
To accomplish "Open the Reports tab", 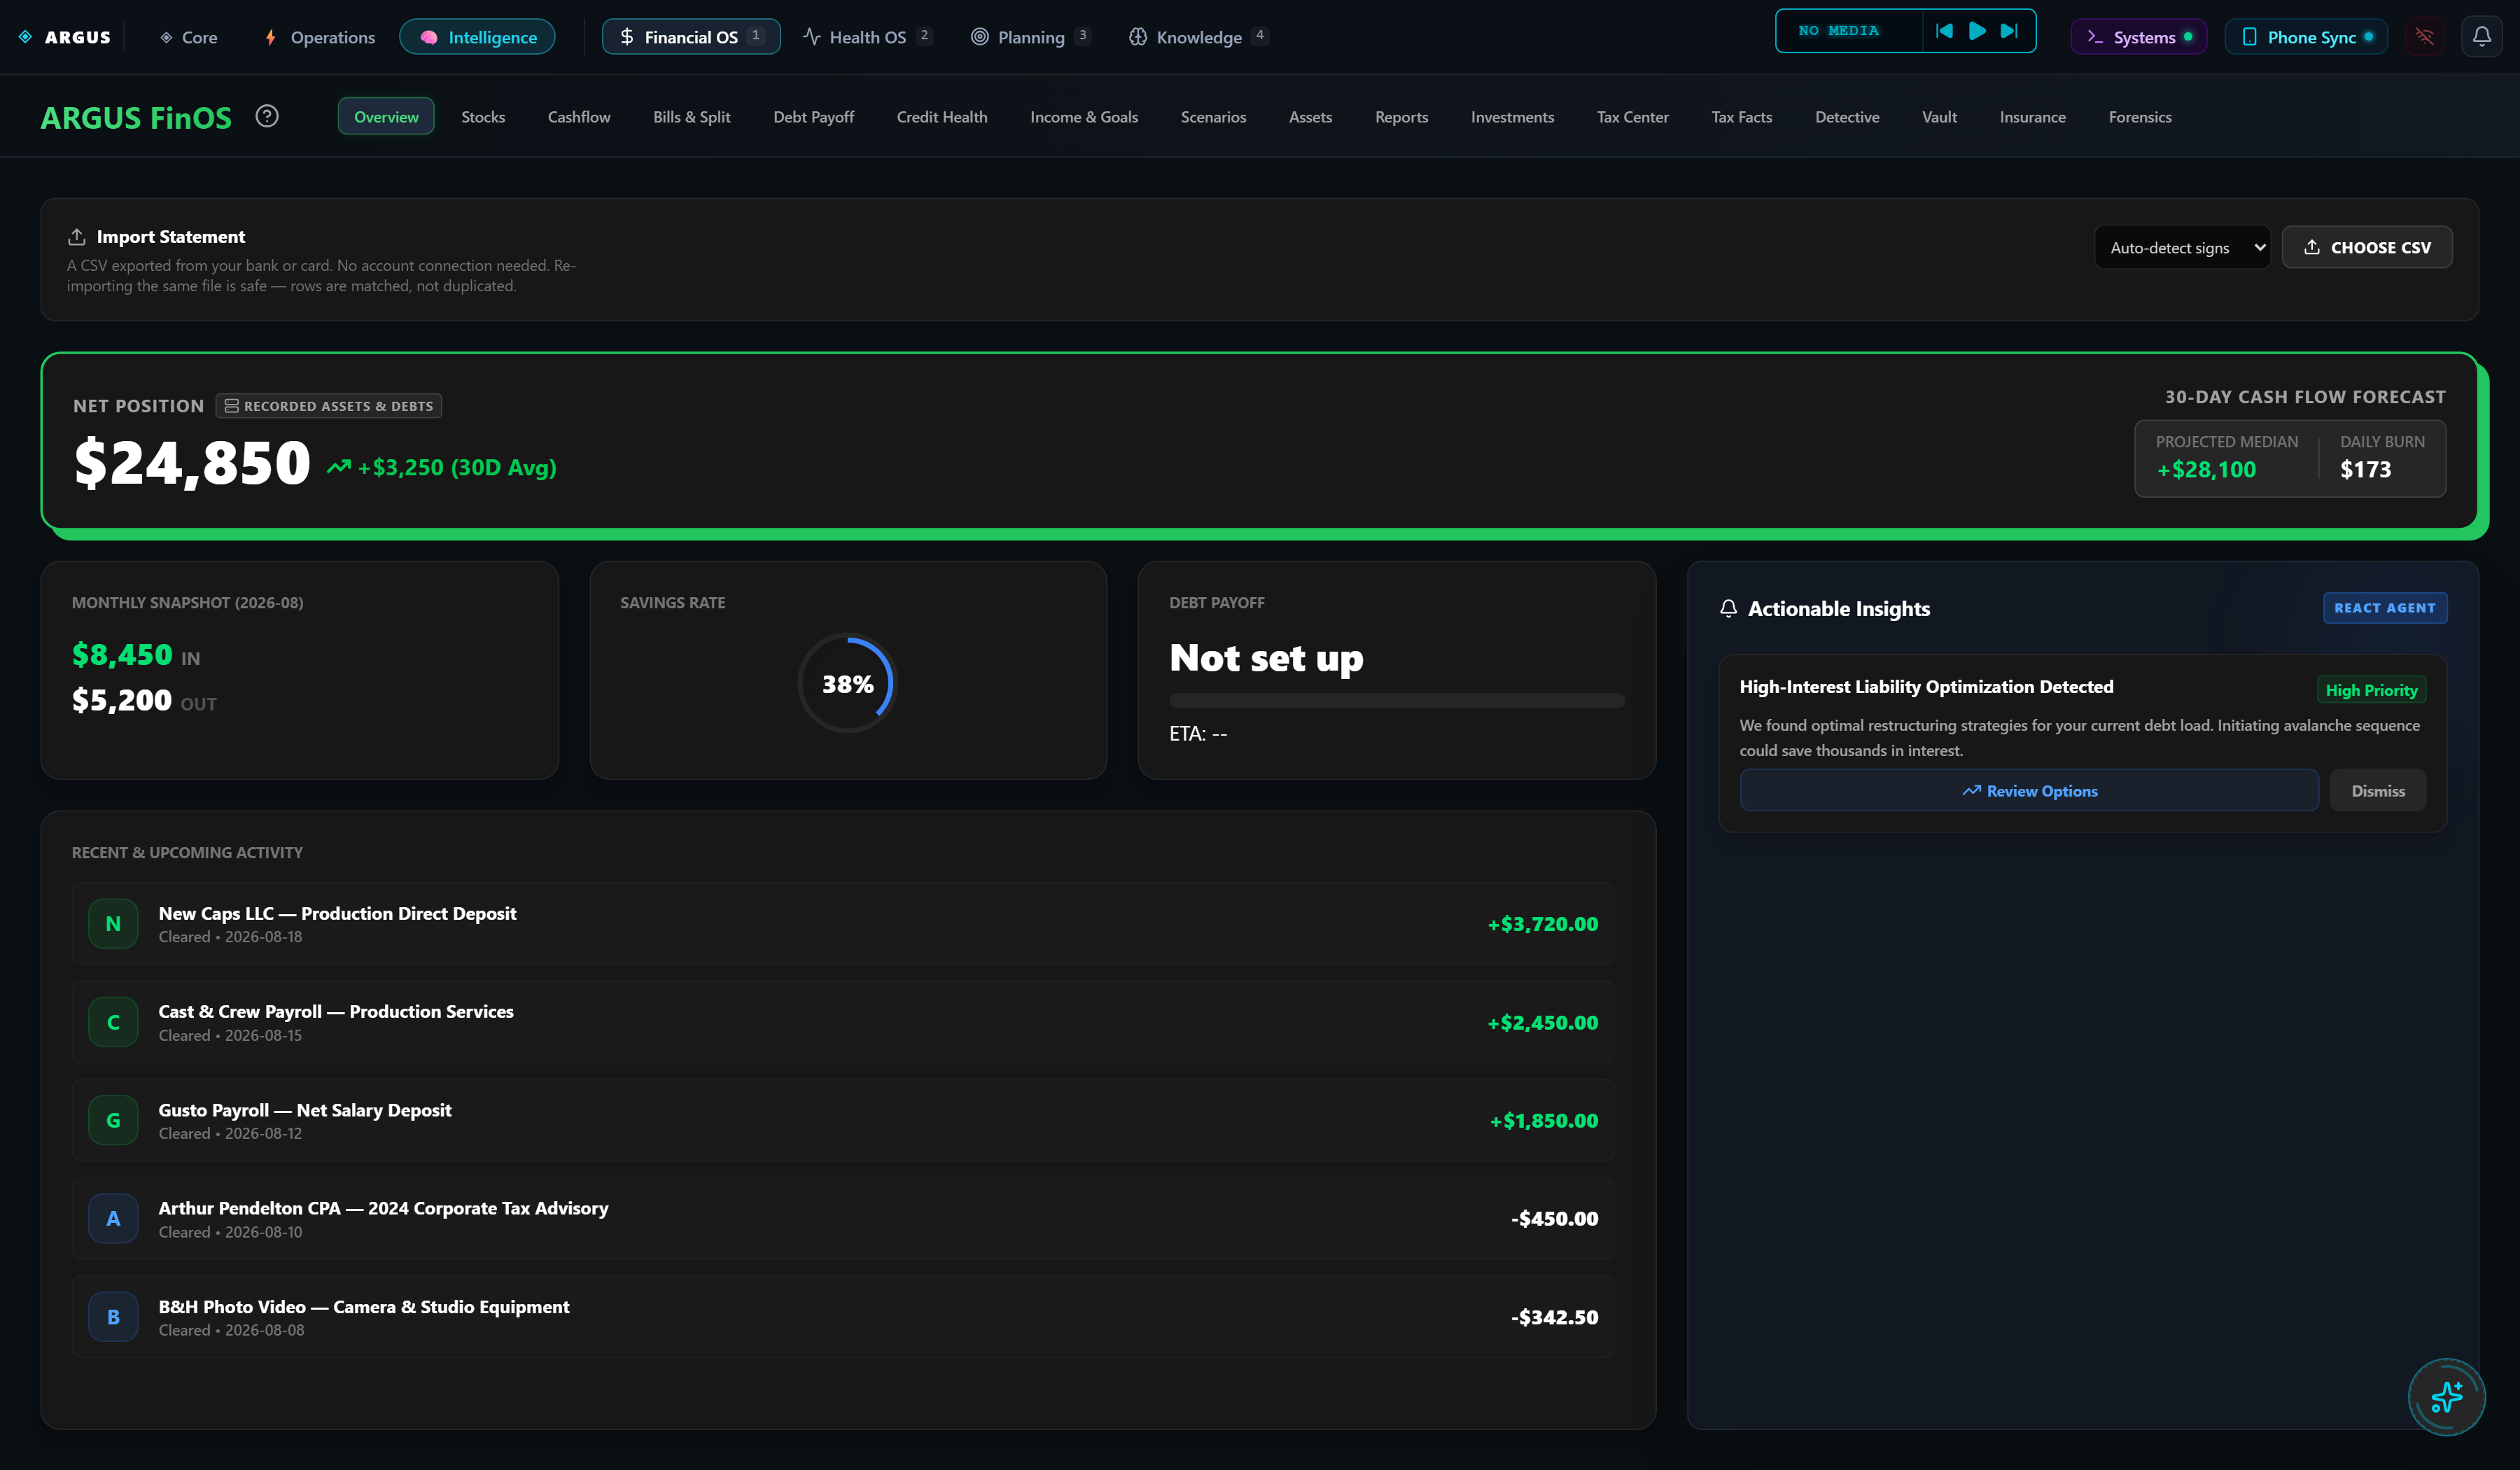I will (x=1401, y=117).
